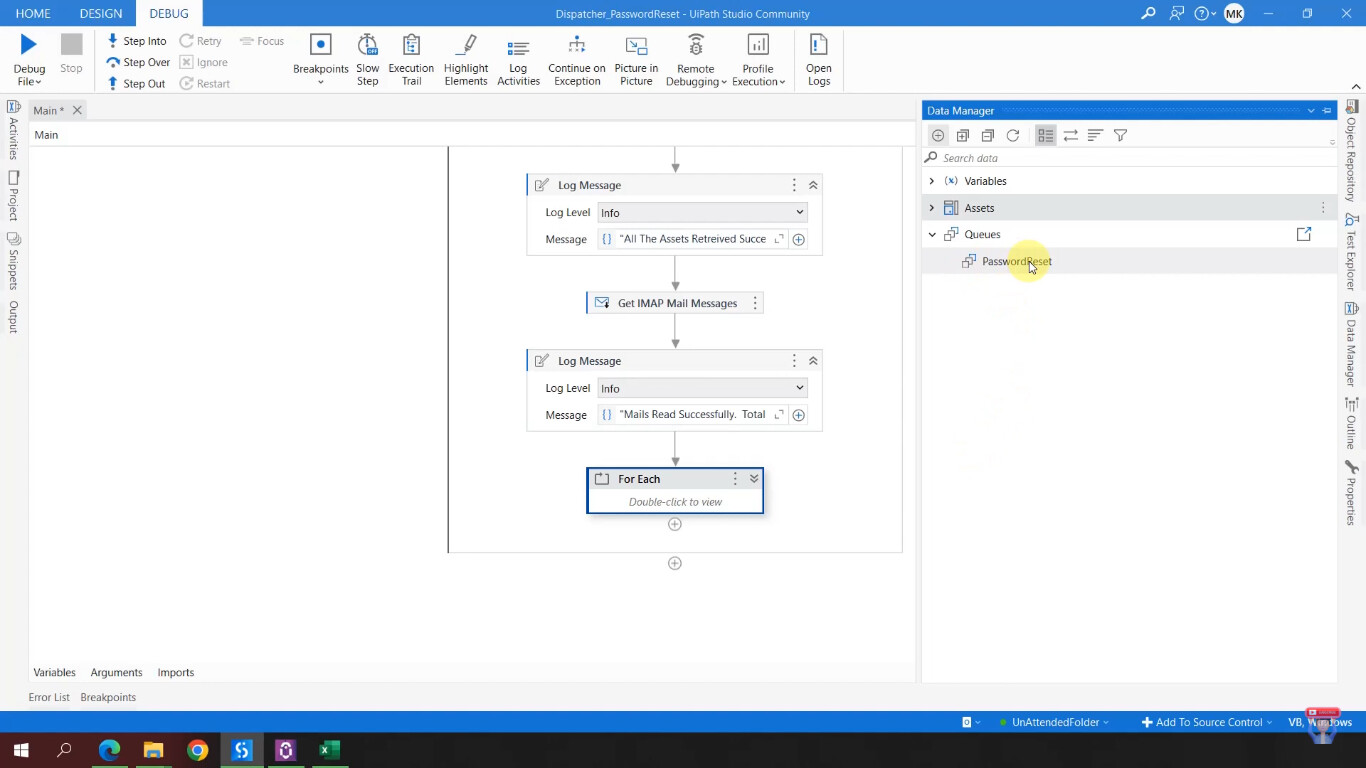Click Add To Source Control in status bar
This screenshot has width=1366, height=768.
point(1205,721)
